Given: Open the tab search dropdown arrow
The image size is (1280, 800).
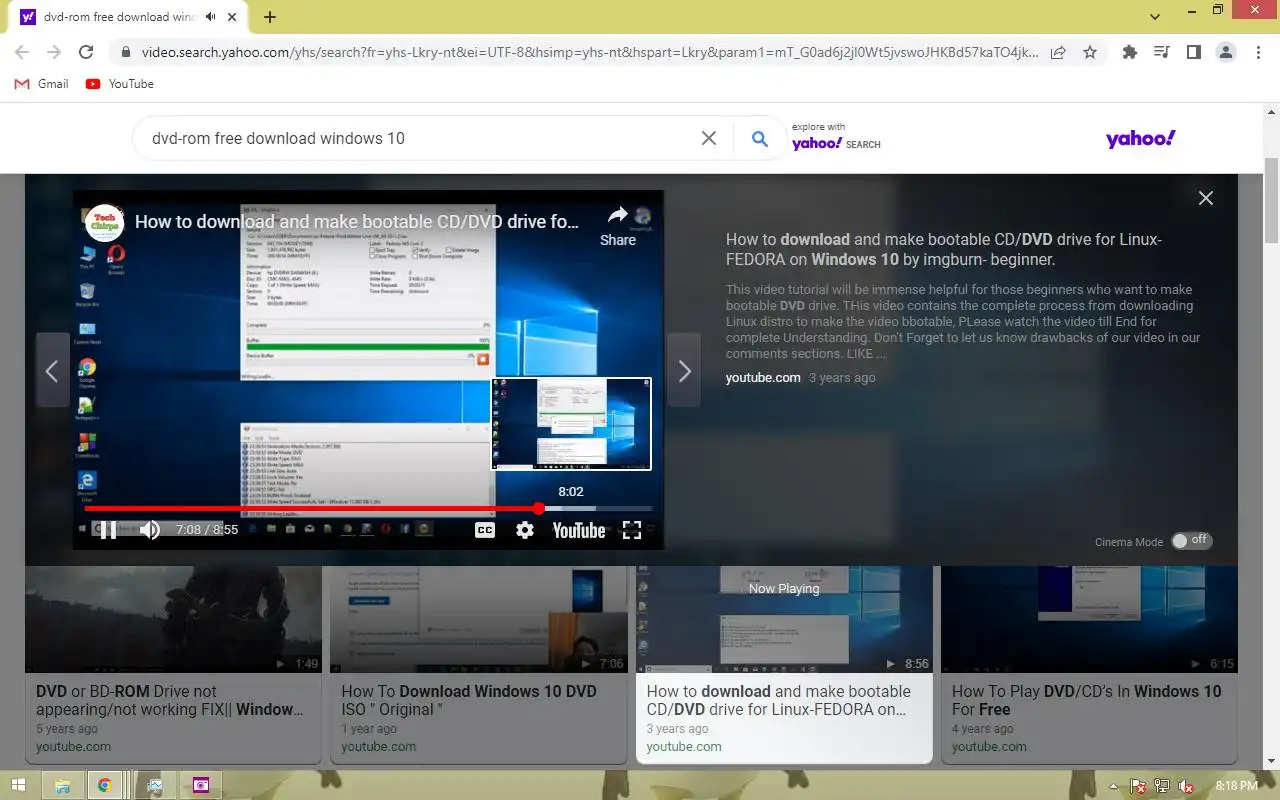Looking at the screenshot, I should [x=1155, y=16].
